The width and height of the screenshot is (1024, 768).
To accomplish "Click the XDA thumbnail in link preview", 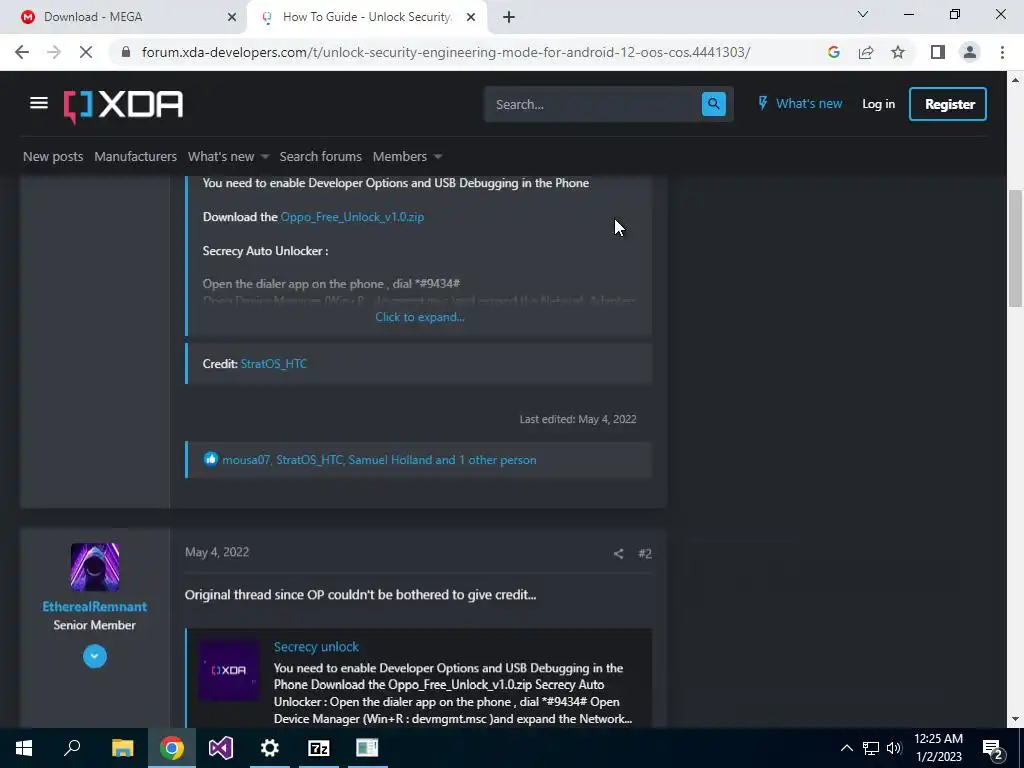I will pyautogui.click(x=229, y=670).
